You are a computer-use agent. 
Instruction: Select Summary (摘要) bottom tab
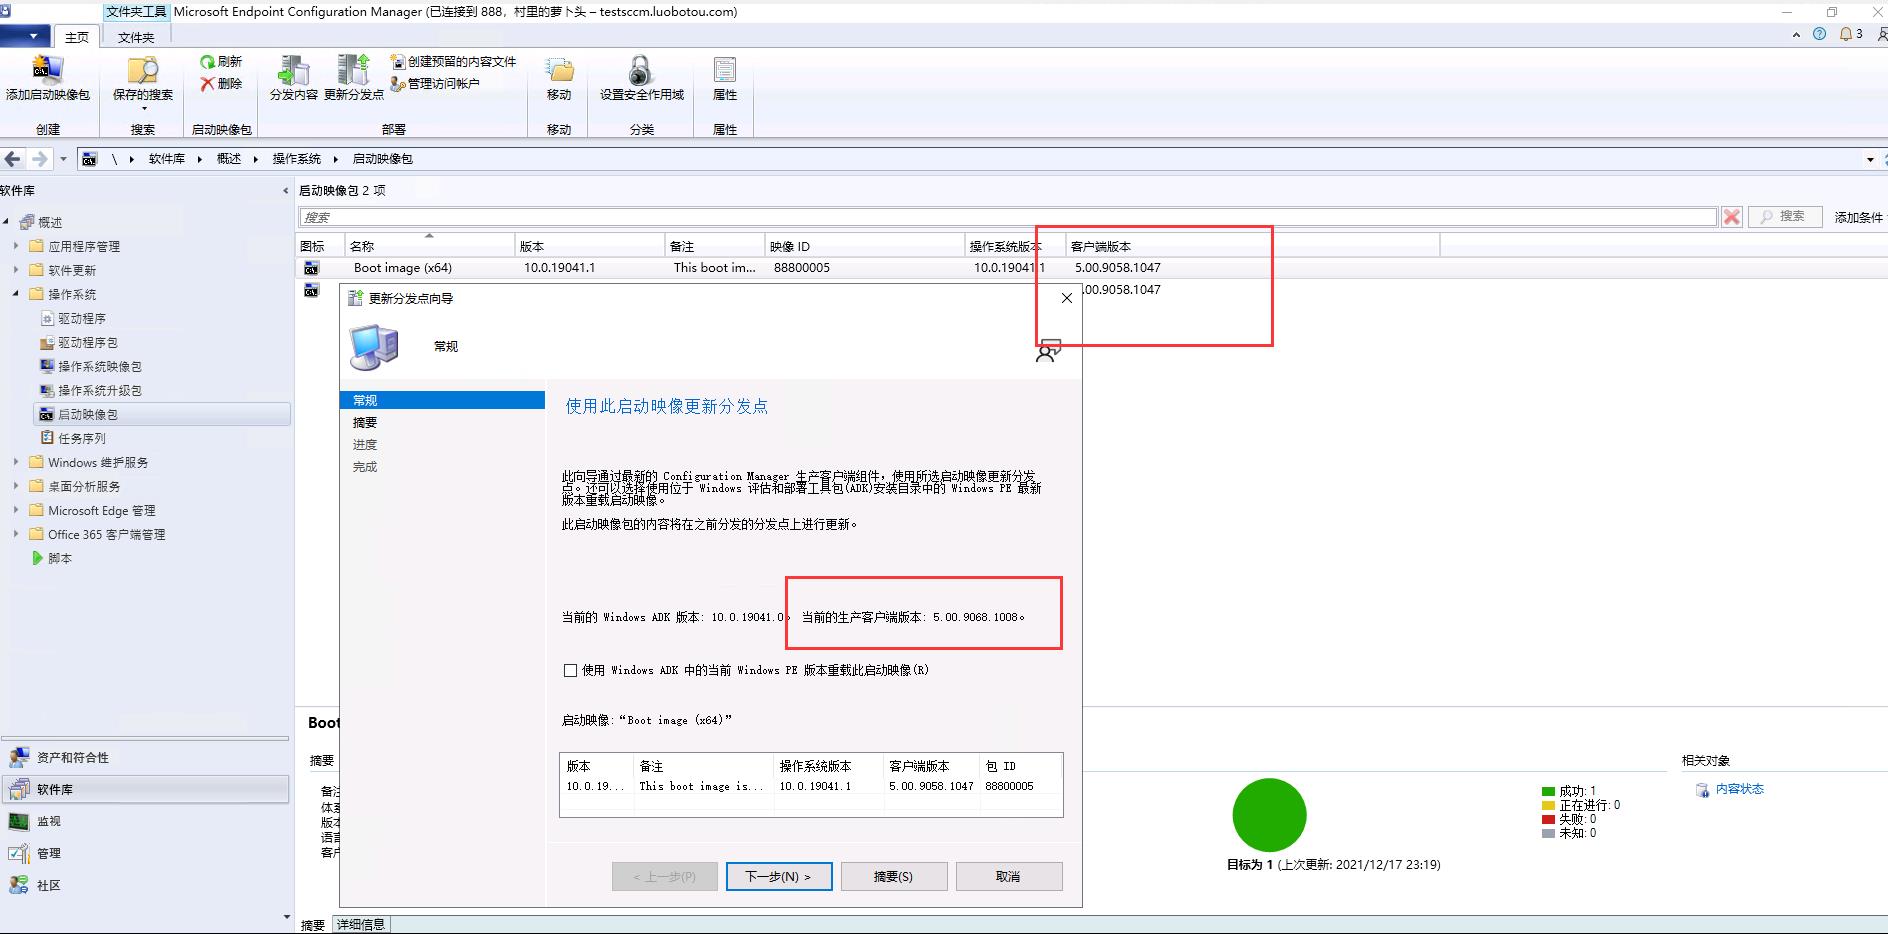[313, 925]
